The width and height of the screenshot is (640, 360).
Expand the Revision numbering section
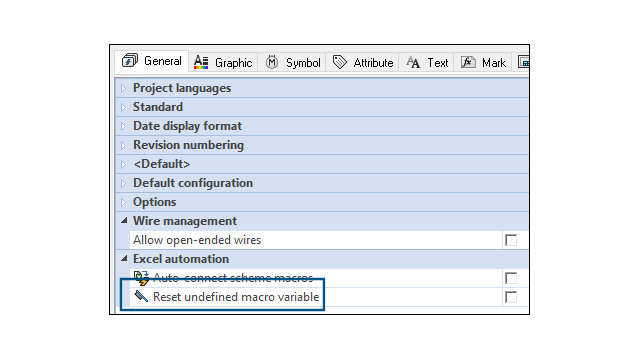click(123, 145)
